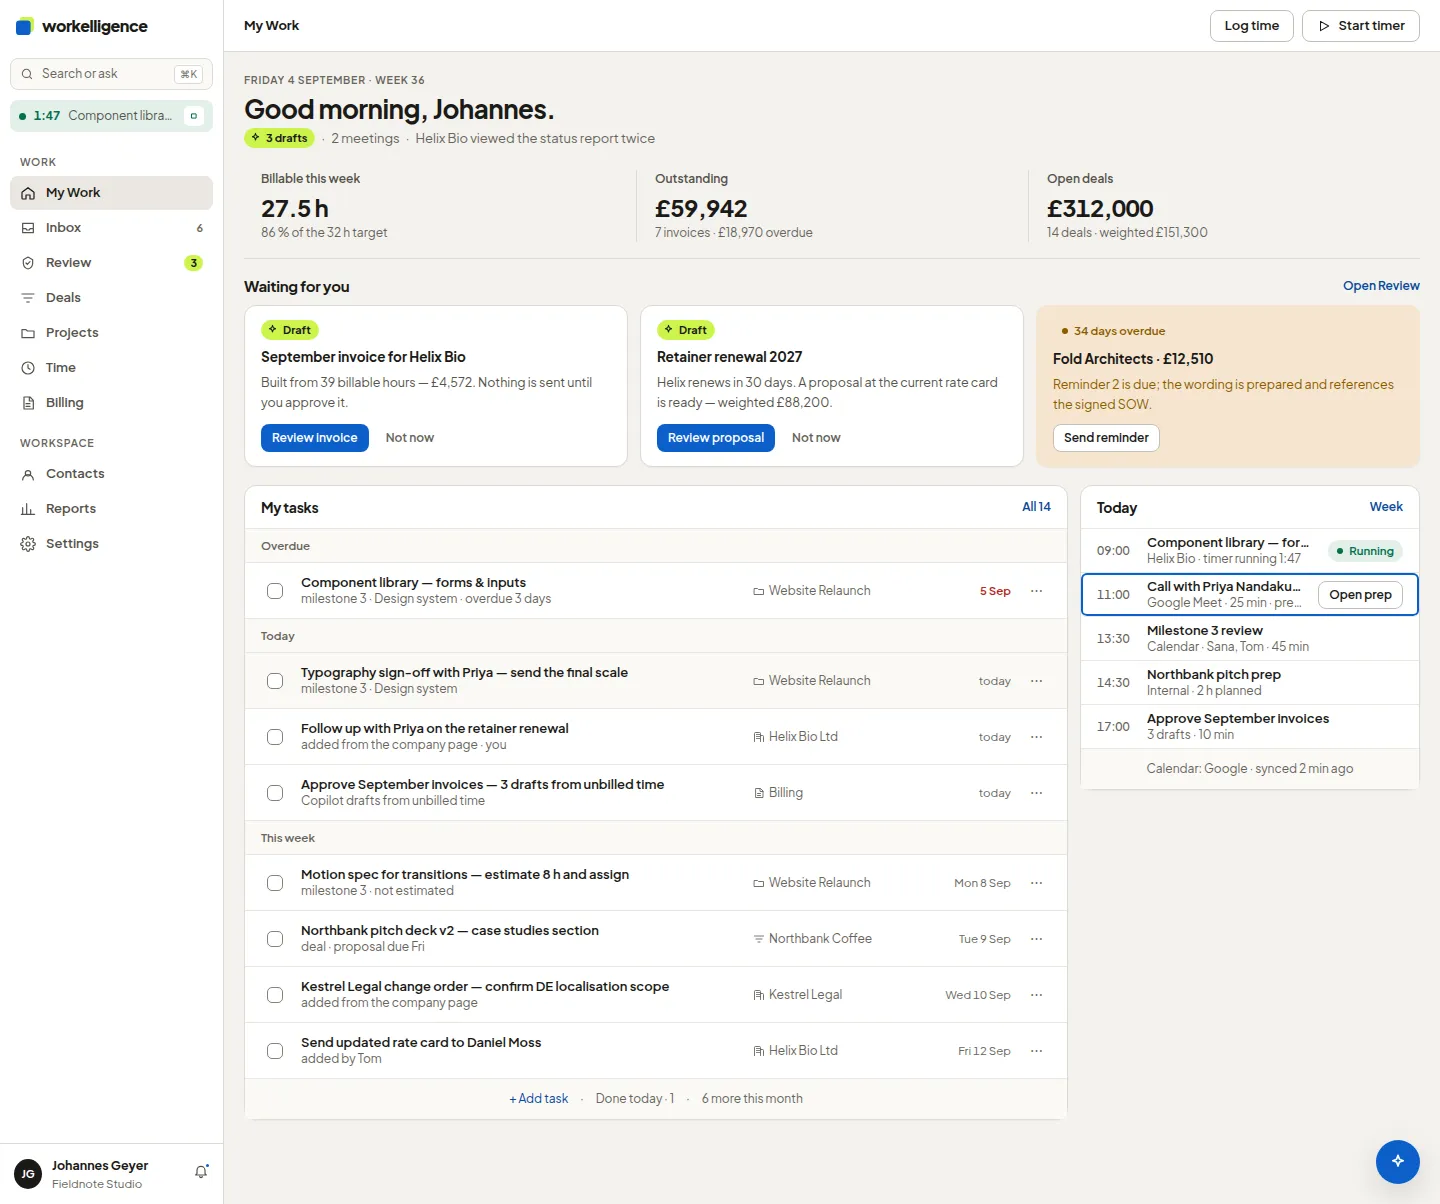Go to Inbox in the sidebar
The width and height of the screenshot is (1440, 1204).
click(111, 228)
